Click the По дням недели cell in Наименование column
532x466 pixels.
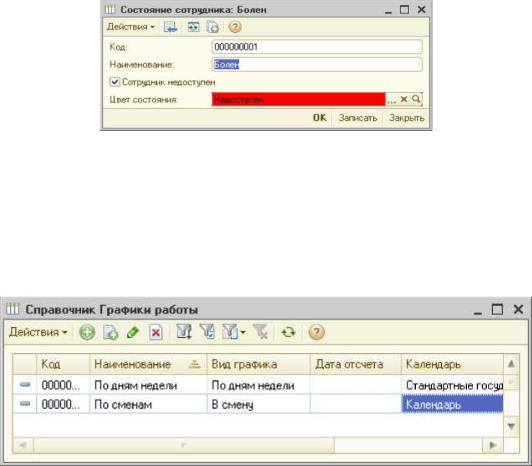pyautogui.click(x=148, y=385)
